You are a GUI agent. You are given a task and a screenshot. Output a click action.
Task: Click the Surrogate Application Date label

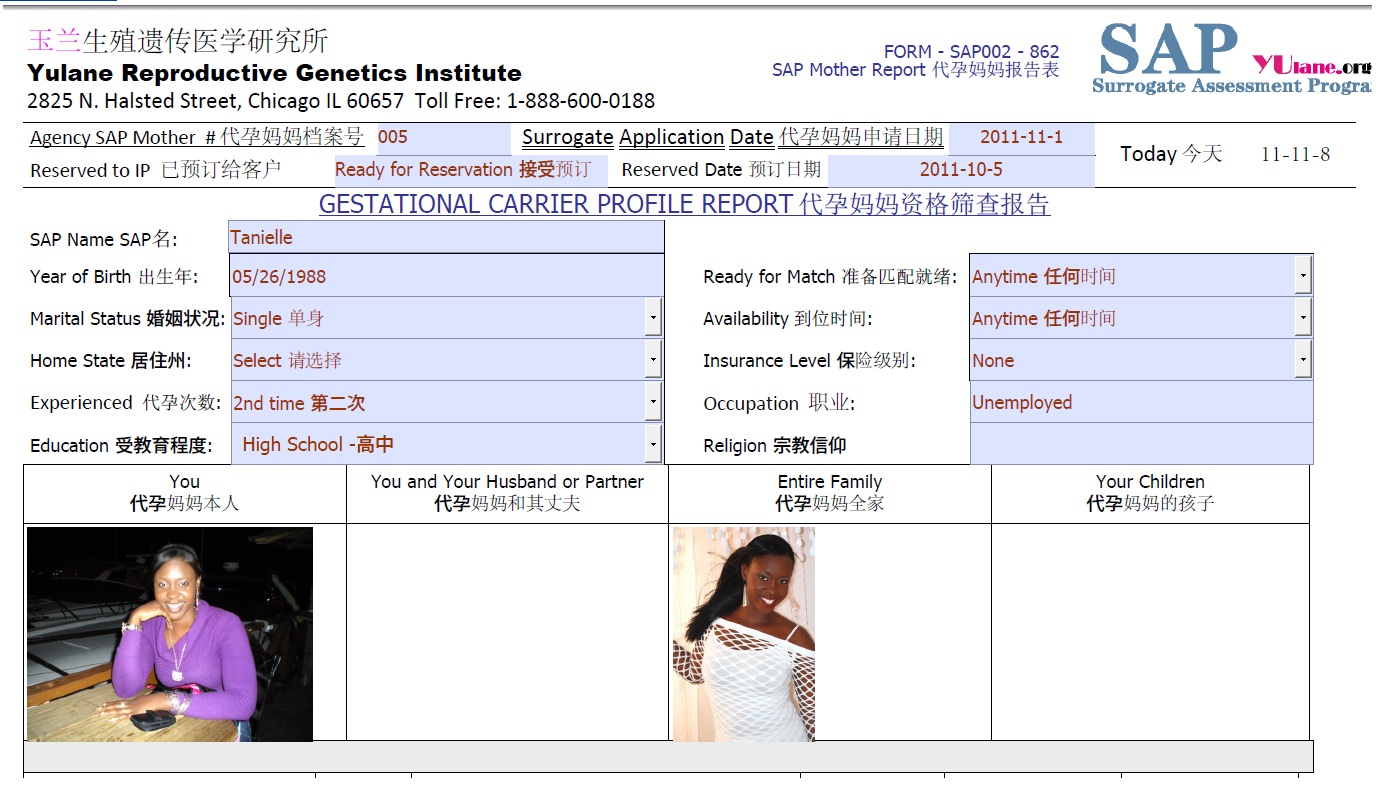click(732, 137)
